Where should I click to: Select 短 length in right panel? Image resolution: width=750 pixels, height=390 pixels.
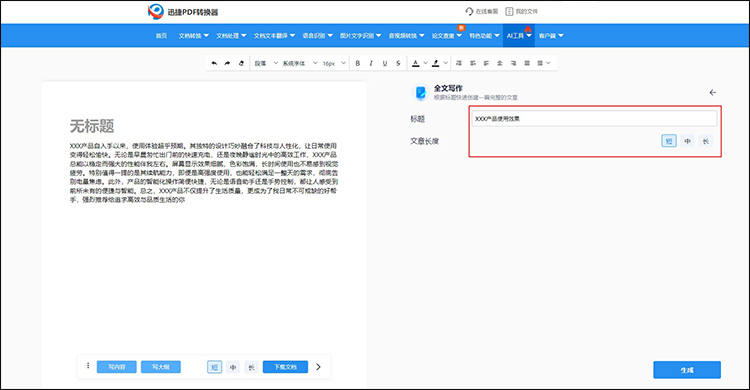tap(669, 141)
